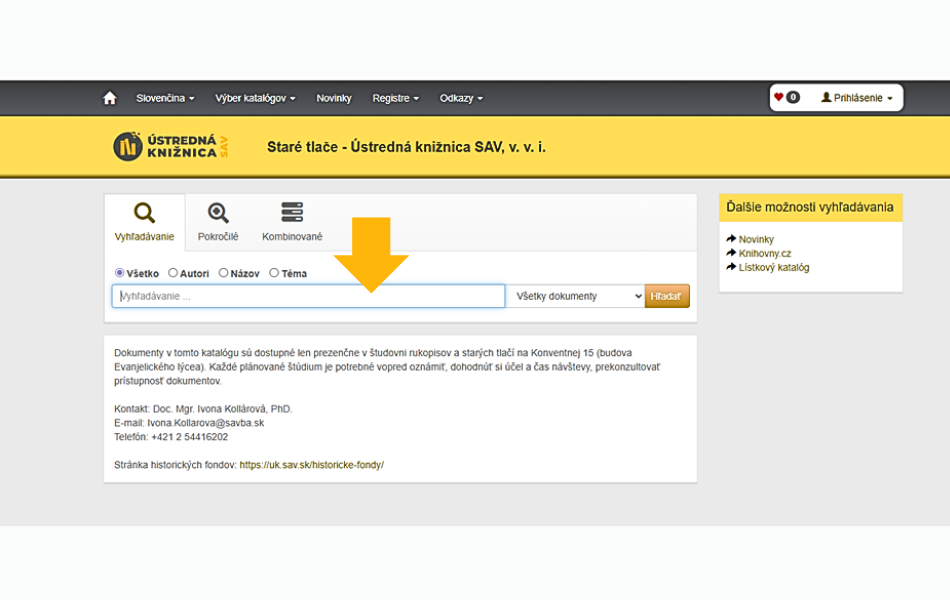Click the home icon in navbar
The width and height of the screenshot is (950, 600).
click(110, 98)
